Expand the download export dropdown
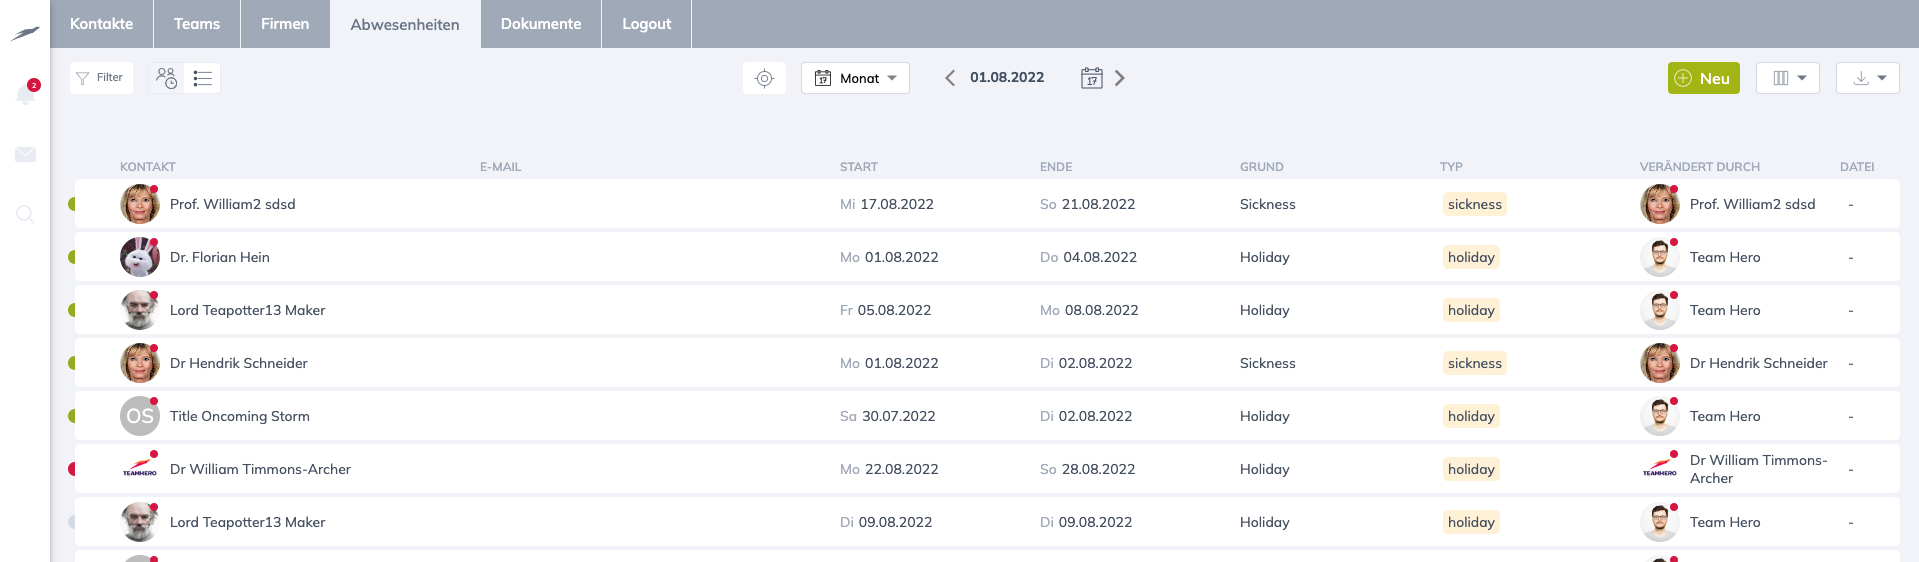The width and height of the screenshot is (1919, 562). [x=1867, y=78]
